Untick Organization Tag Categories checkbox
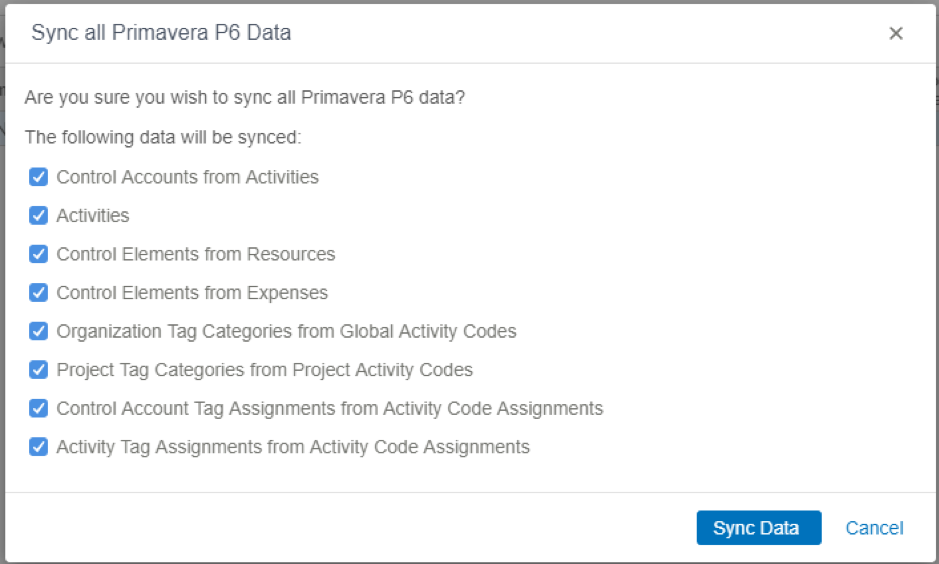Image resolution: width=939 pixels, height=564 pixels. [38, 331]
